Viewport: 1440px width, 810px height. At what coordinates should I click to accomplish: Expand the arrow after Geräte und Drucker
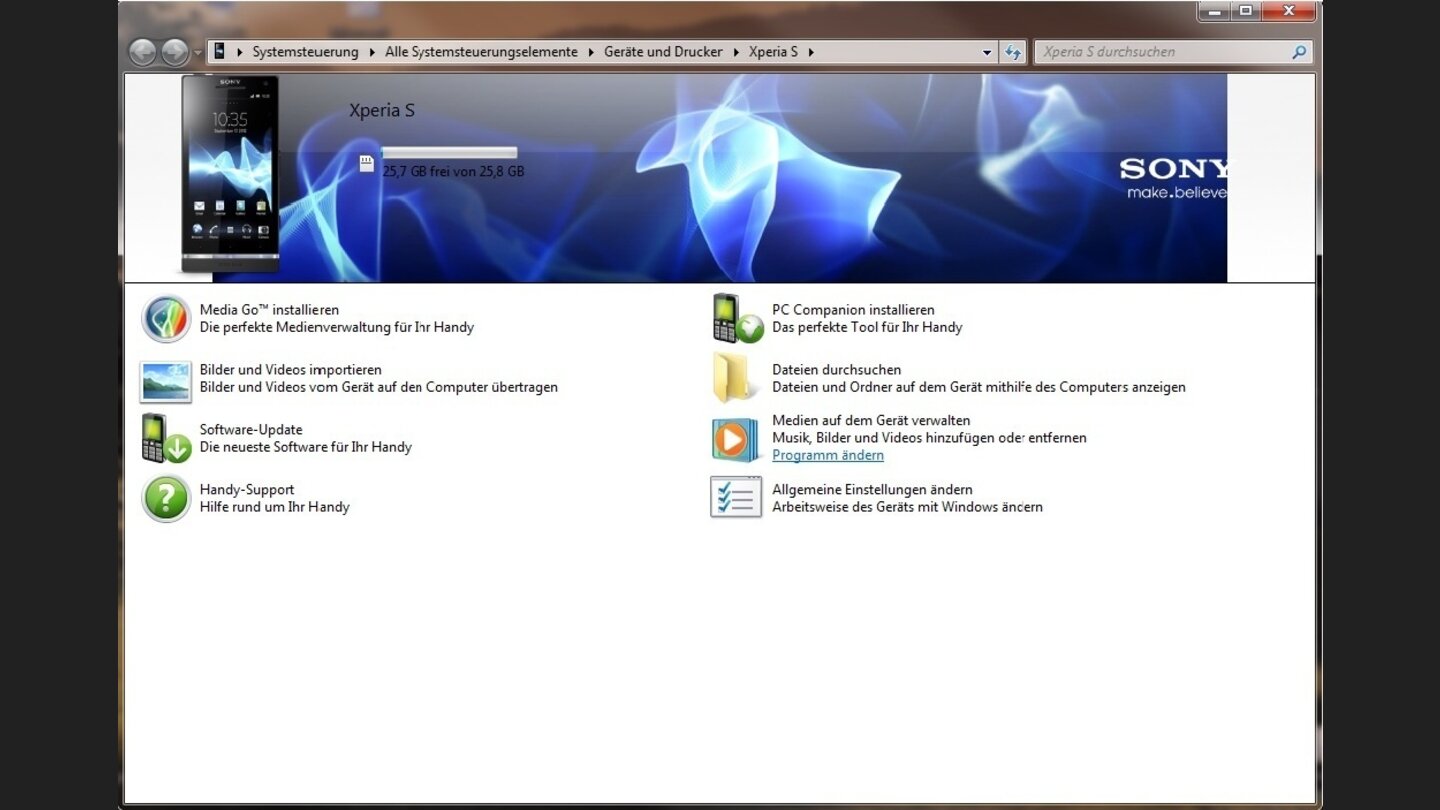coord(736,52)
